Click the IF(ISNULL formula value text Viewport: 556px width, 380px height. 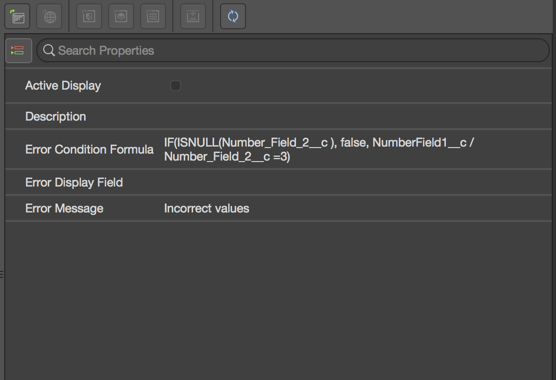(319, 149)
